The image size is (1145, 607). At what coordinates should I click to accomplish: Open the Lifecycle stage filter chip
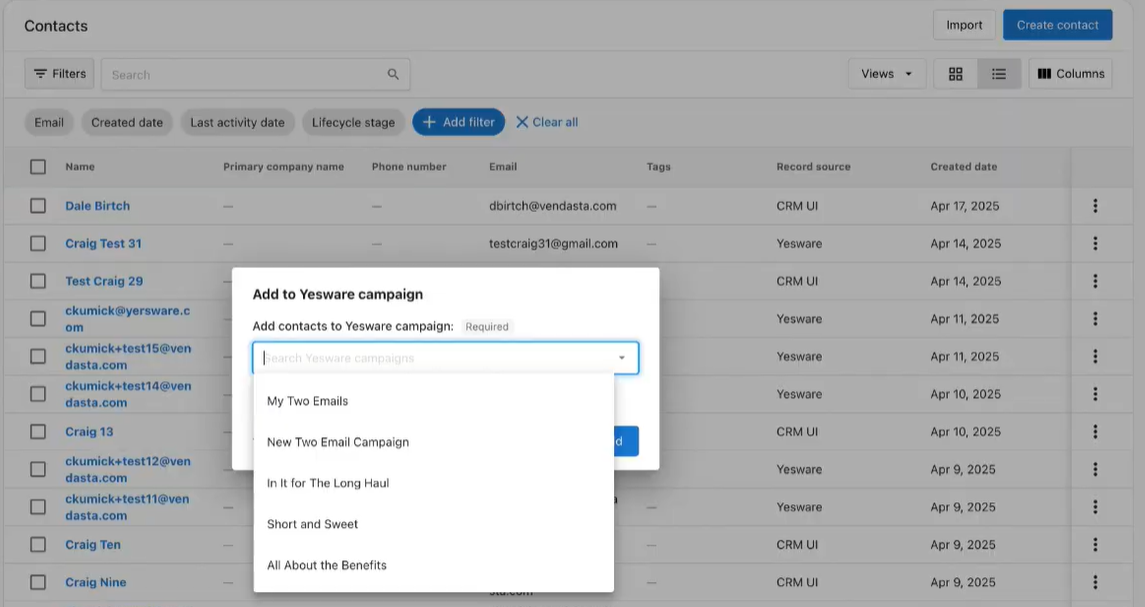pyautogui.click(x=353, y=122)
